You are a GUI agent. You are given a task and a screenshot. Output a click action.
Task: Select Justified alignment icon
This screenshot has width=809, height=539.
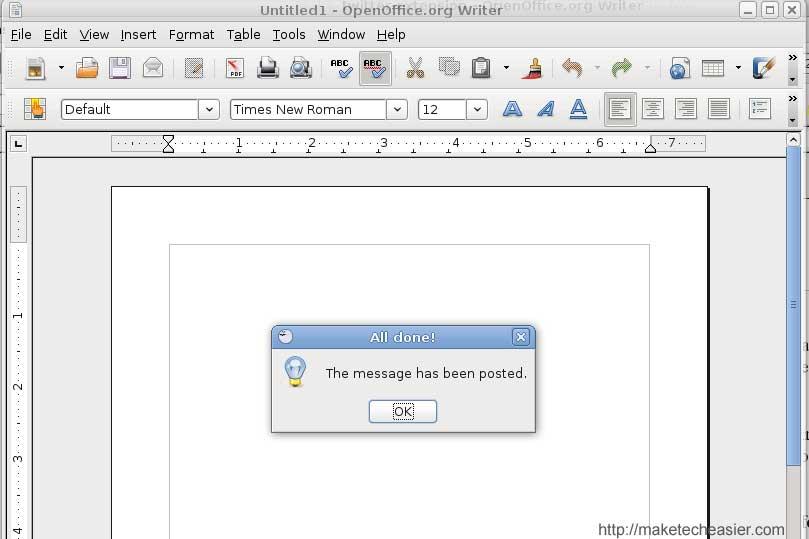(719, 109)
